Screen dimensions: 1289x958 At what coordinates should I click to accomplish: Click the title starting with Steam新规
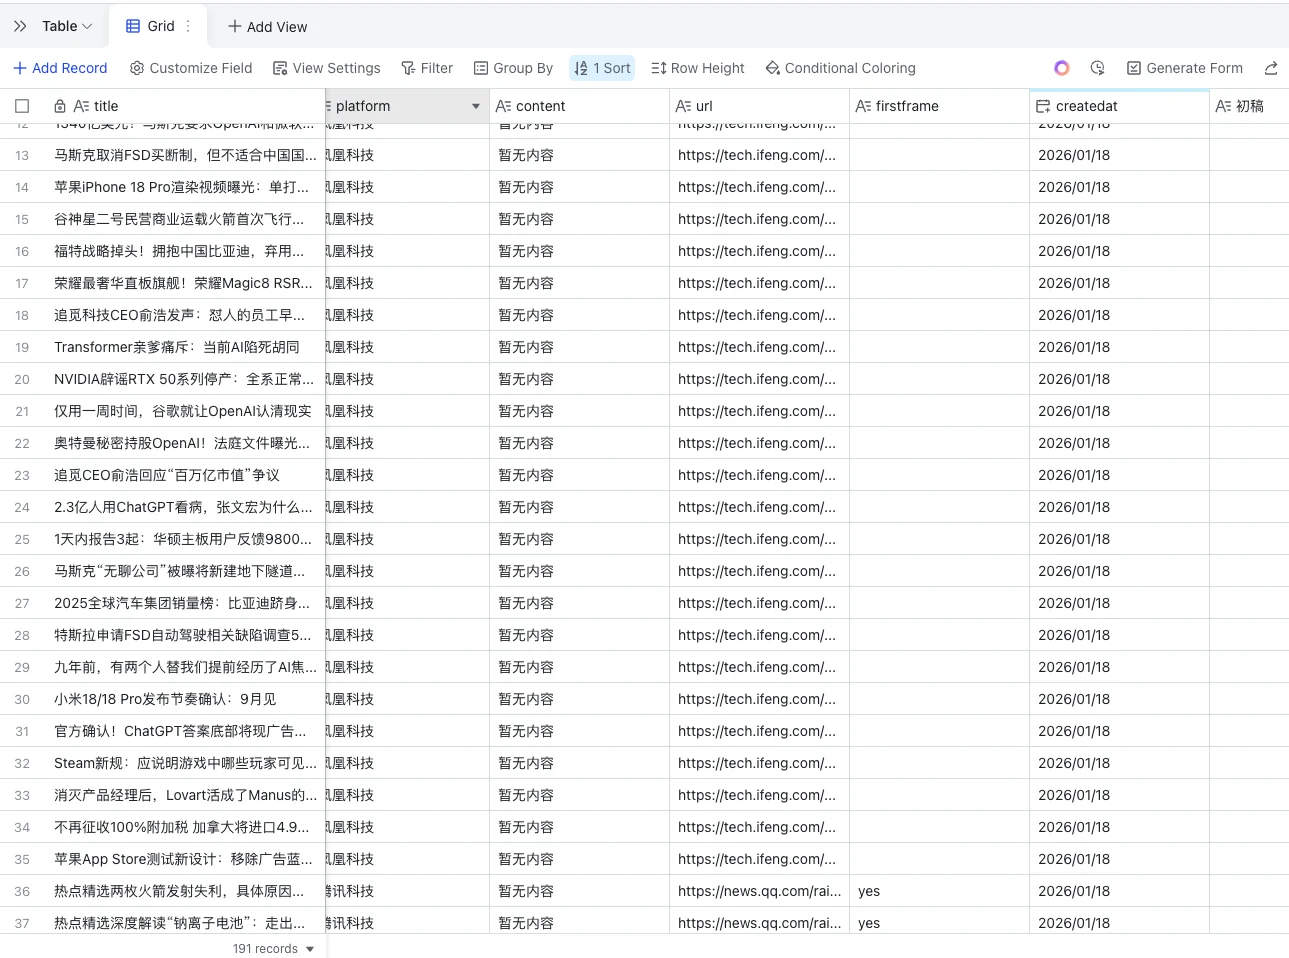[x=185, y=763]
